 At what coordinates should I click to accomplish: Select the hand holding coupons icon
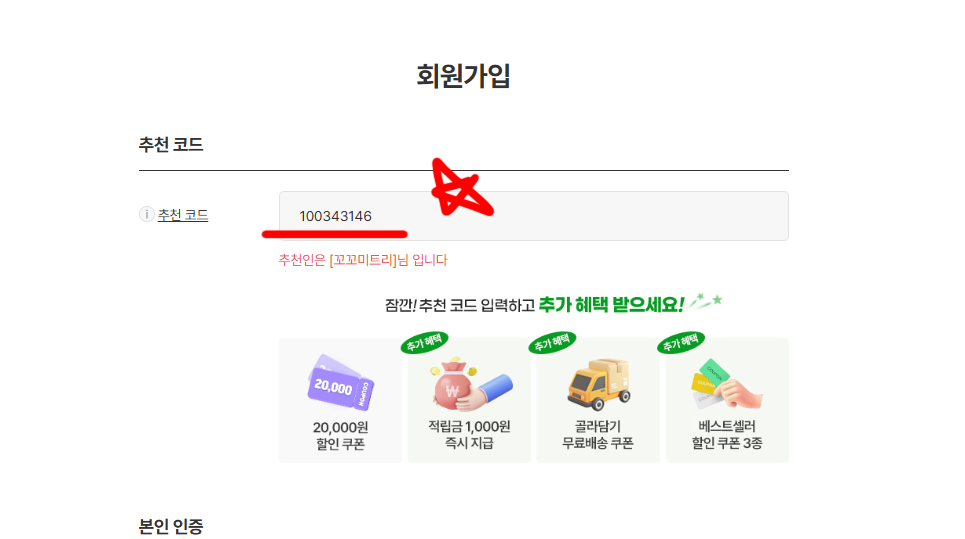coord(726,384)
